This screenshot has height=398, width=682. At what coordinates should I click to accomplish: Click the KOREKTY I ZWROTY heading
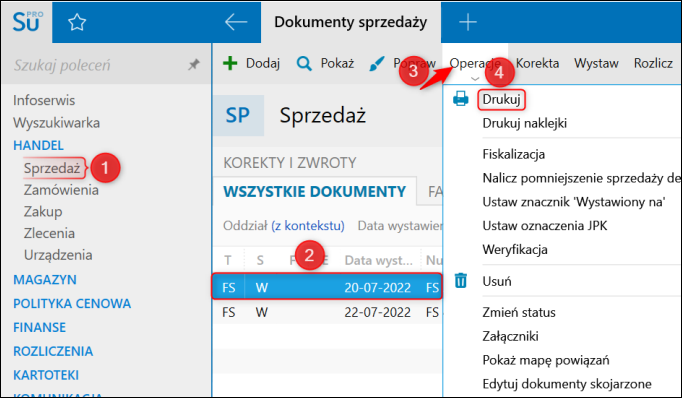290,163
